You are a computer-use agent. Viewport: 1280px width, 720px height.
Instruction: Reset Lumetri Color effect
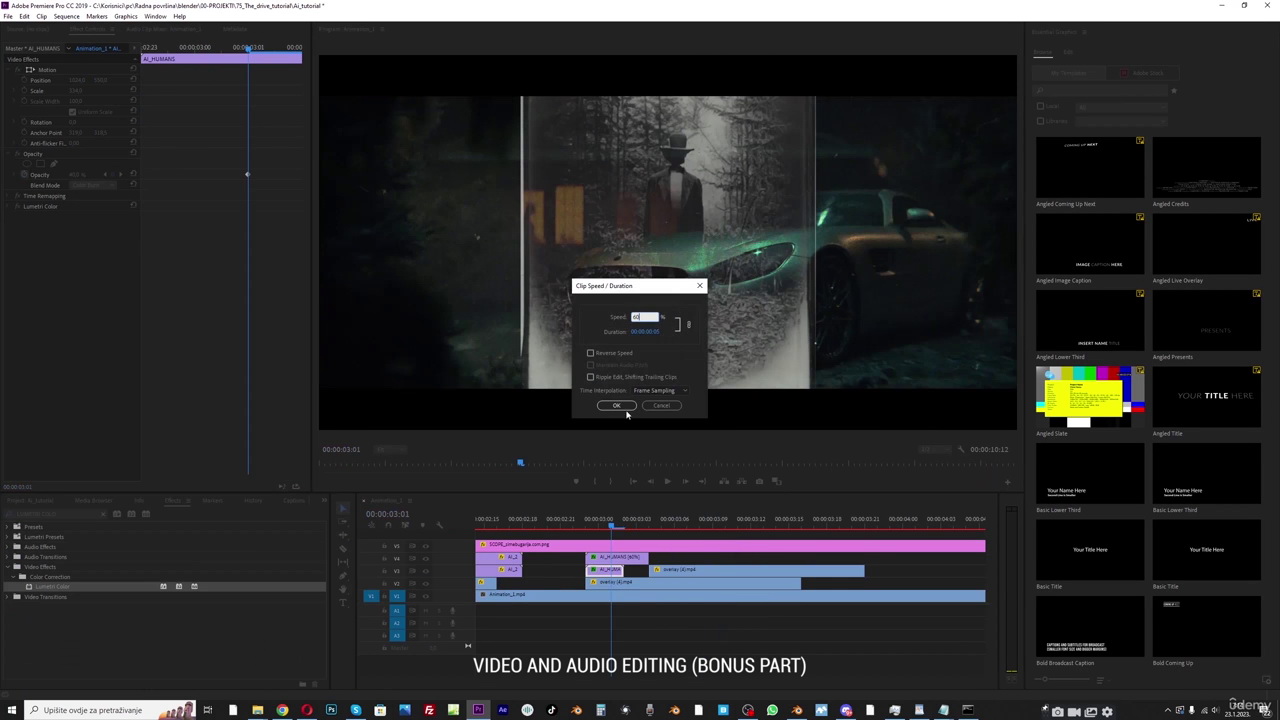pyautogui.click(x=133, y=206)
